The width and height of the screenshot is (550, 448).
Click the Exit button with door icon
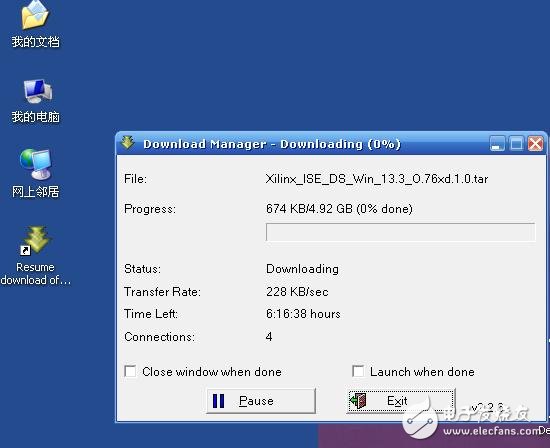[401, 401]
